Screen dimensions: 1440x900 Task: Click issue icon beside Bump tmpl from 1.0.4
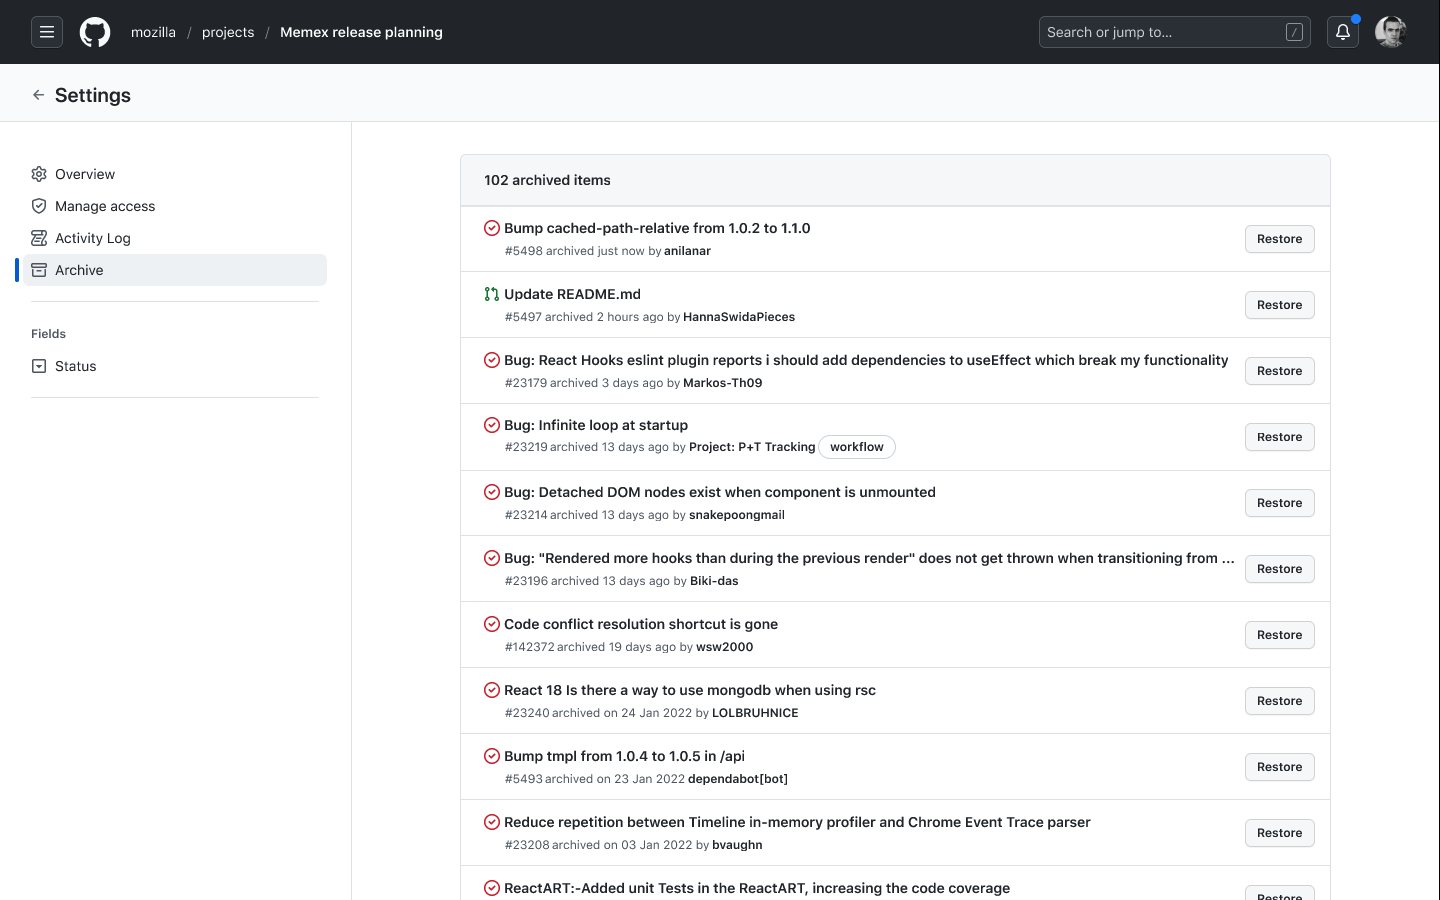click(x=492, y=756)
